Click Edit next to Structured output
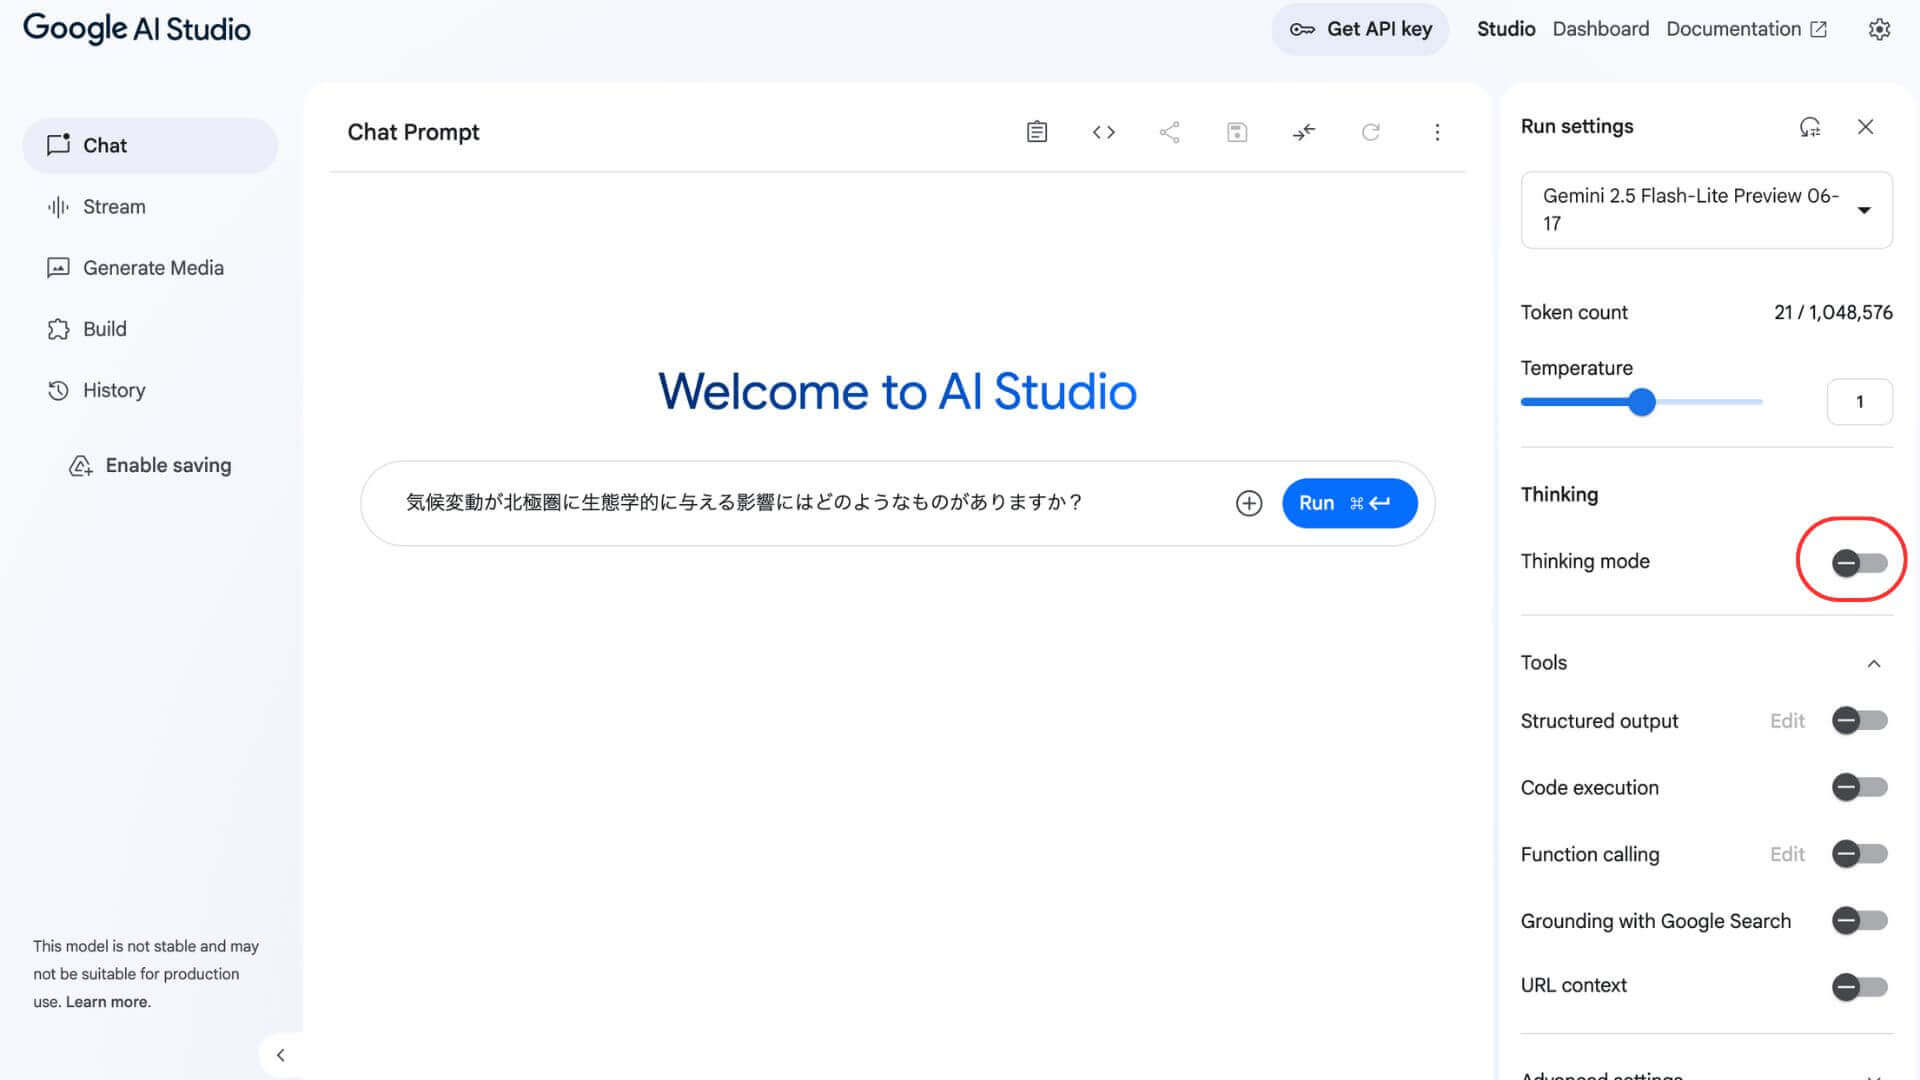1920x1080 pixels. point(1787,721)
